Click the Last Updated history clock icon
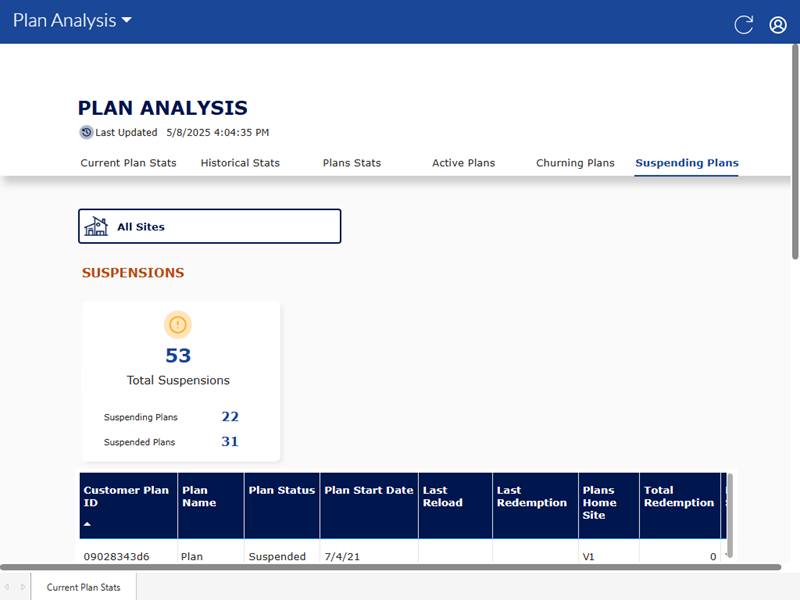This screenshot has width=800, height=600. tap(86, 132)
